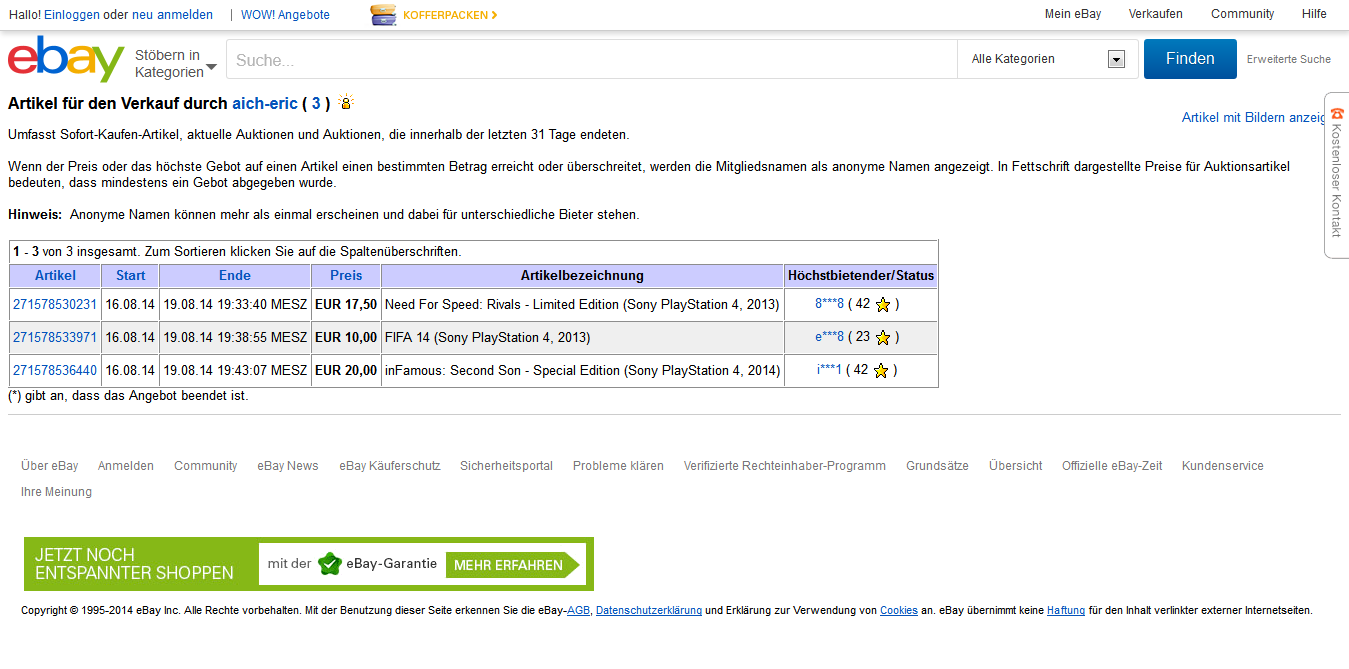Open item number 271578536440
This screenshot has height=669, width=1349.
[55, 371]
